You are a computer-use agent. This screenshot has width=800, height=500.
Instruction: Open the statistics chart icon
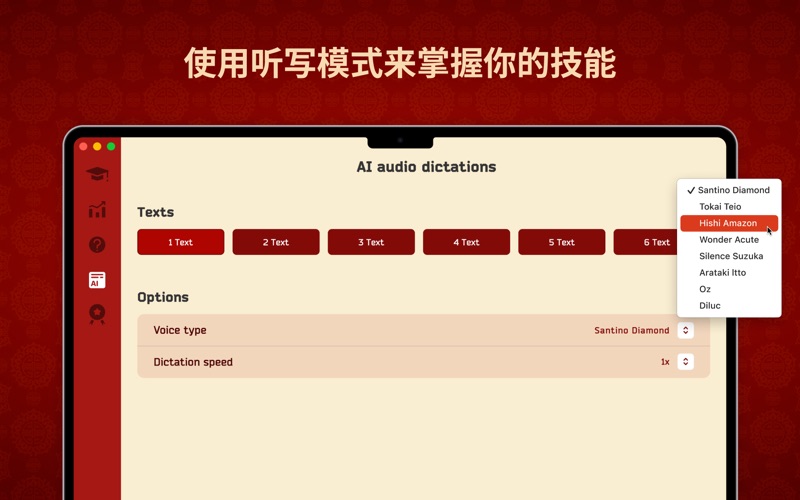pos(97,210)
